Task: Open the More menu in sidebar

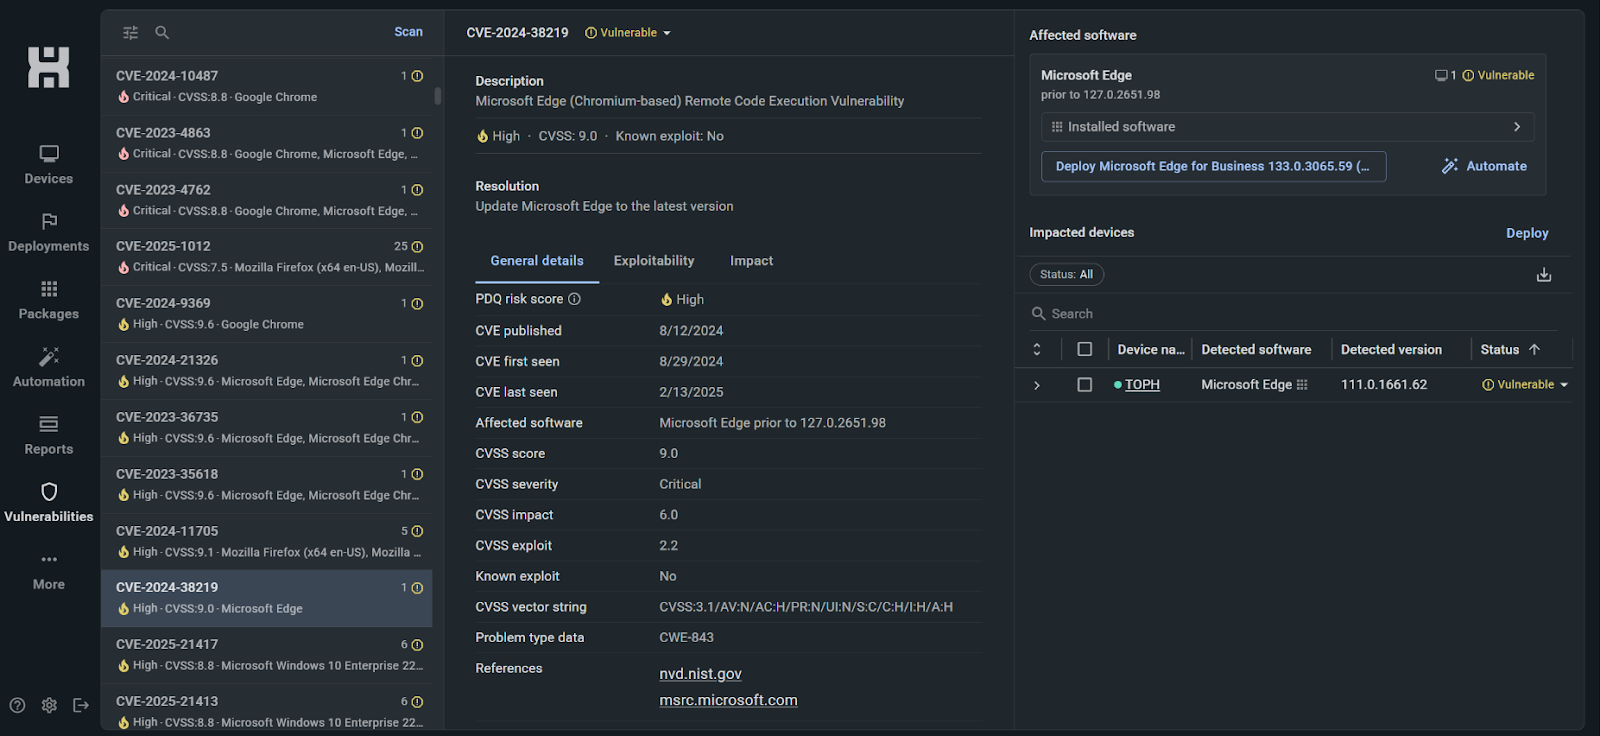Action: coord(49,572)
